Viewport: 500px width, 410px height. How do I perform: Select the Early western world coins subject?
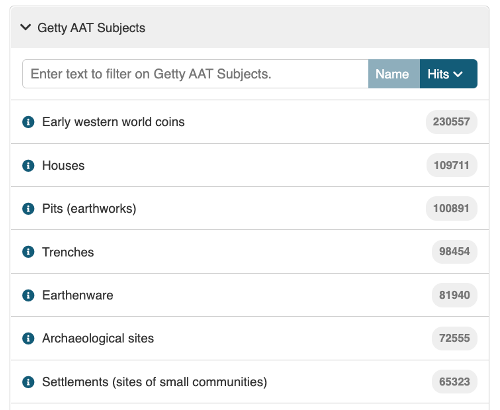pos(113,122)
